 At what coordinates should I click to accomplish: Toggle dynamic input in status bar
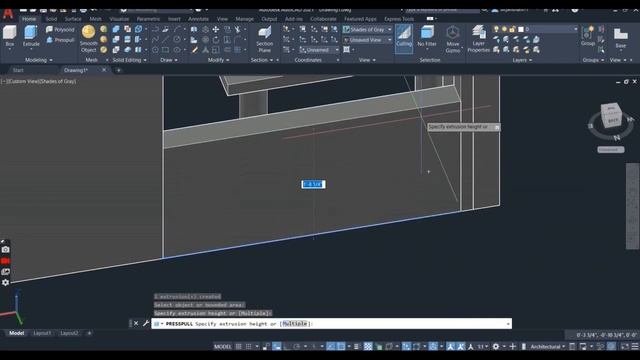tap(277, 347)
